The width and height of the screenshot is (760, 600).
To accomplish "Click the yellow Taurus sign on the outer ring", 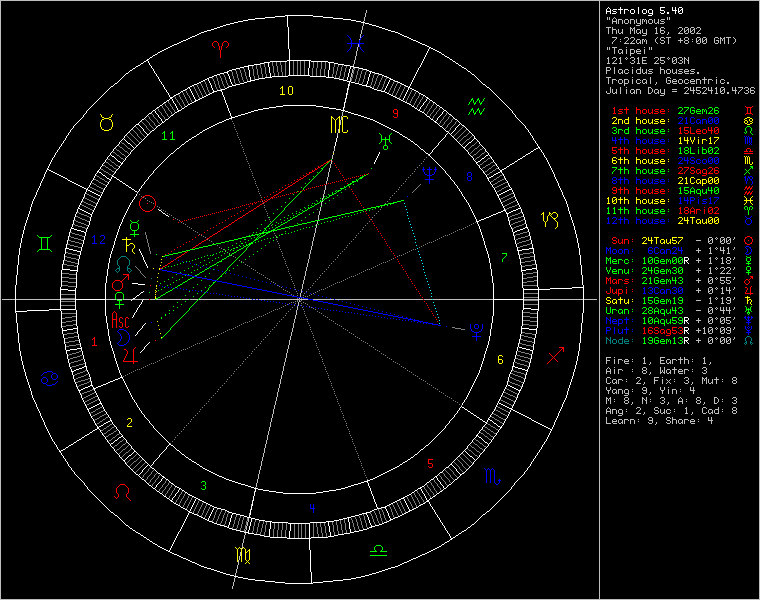I will pos(106,123).
